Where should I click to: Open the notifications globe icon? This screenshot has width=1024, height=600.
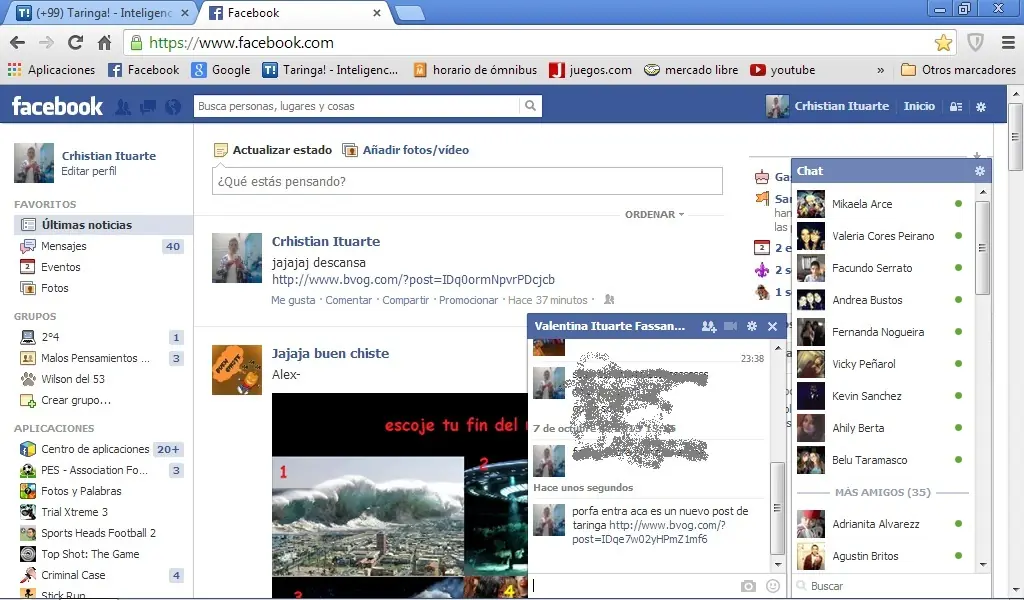pyautogui.click(x=173, y=106)
